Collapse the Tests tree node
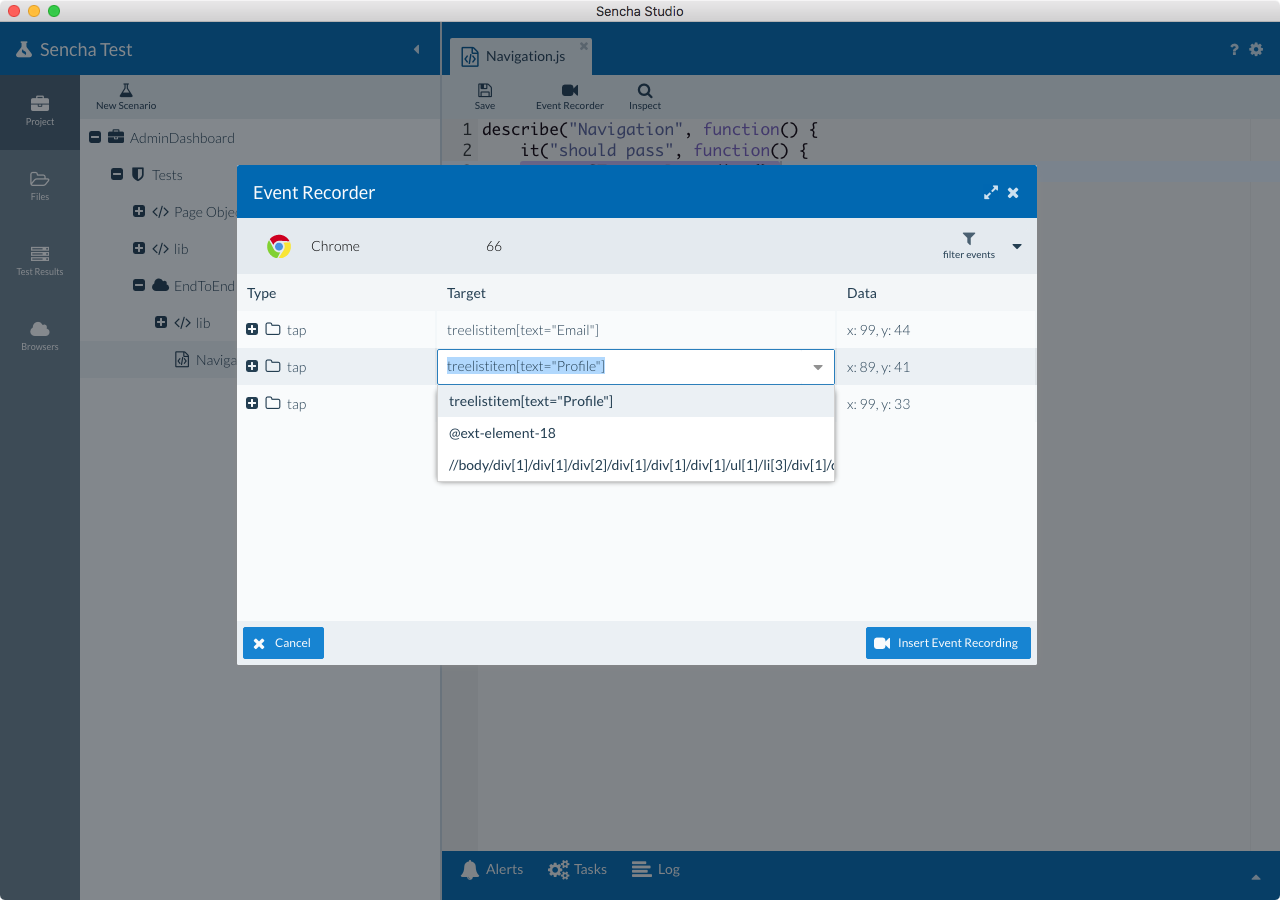The width and height of the screenshot is (1280, 900). [x=117, y=174]
